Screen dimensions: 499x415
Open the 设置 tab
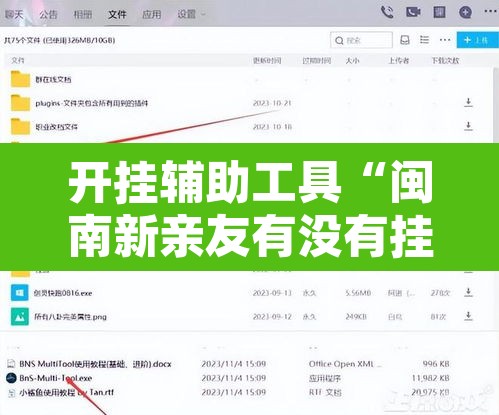[187, 14]
